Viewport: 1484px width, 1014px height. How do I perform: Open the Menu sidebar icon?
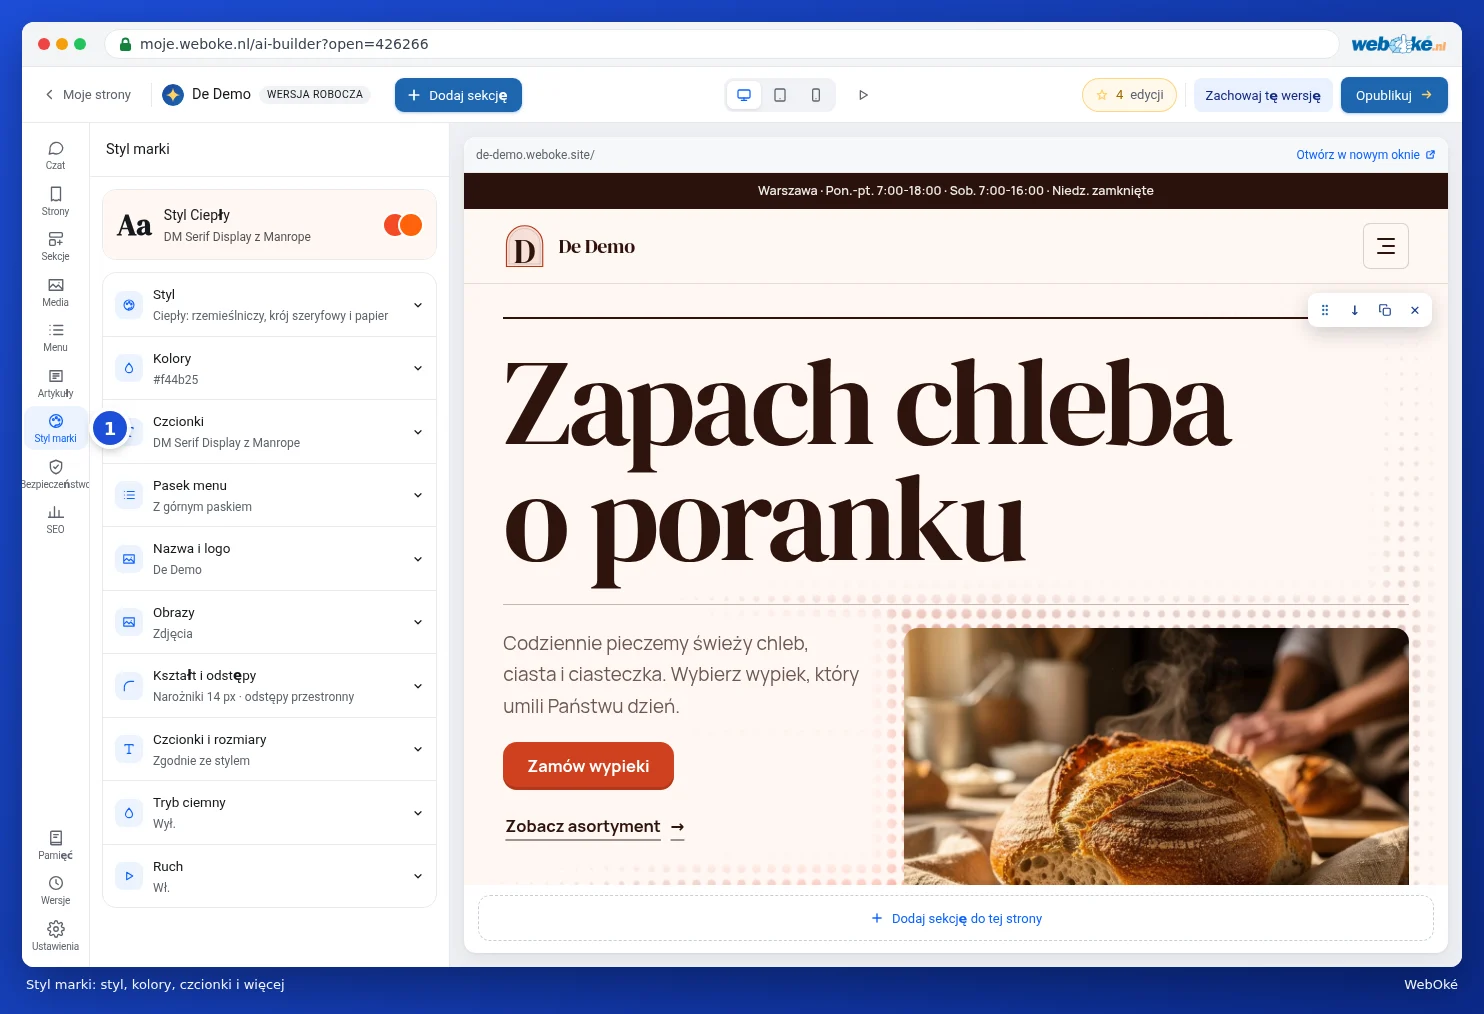(56, 337)
